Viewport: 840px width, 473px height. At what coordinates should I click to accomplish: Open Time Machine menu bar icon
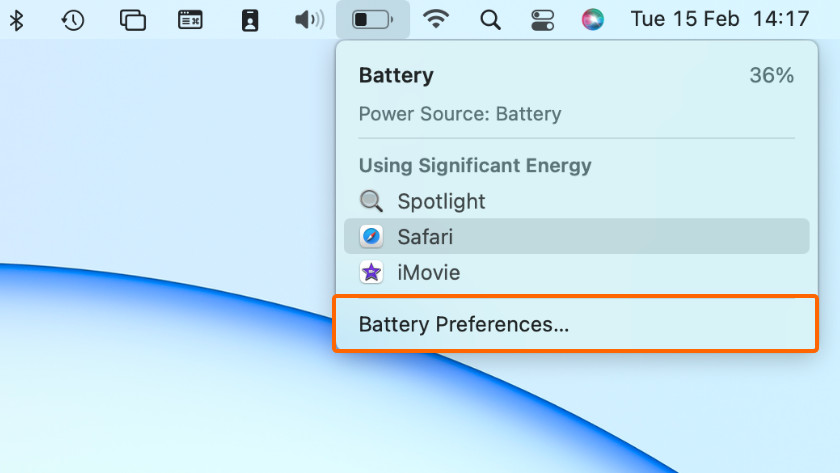(73, 20)
